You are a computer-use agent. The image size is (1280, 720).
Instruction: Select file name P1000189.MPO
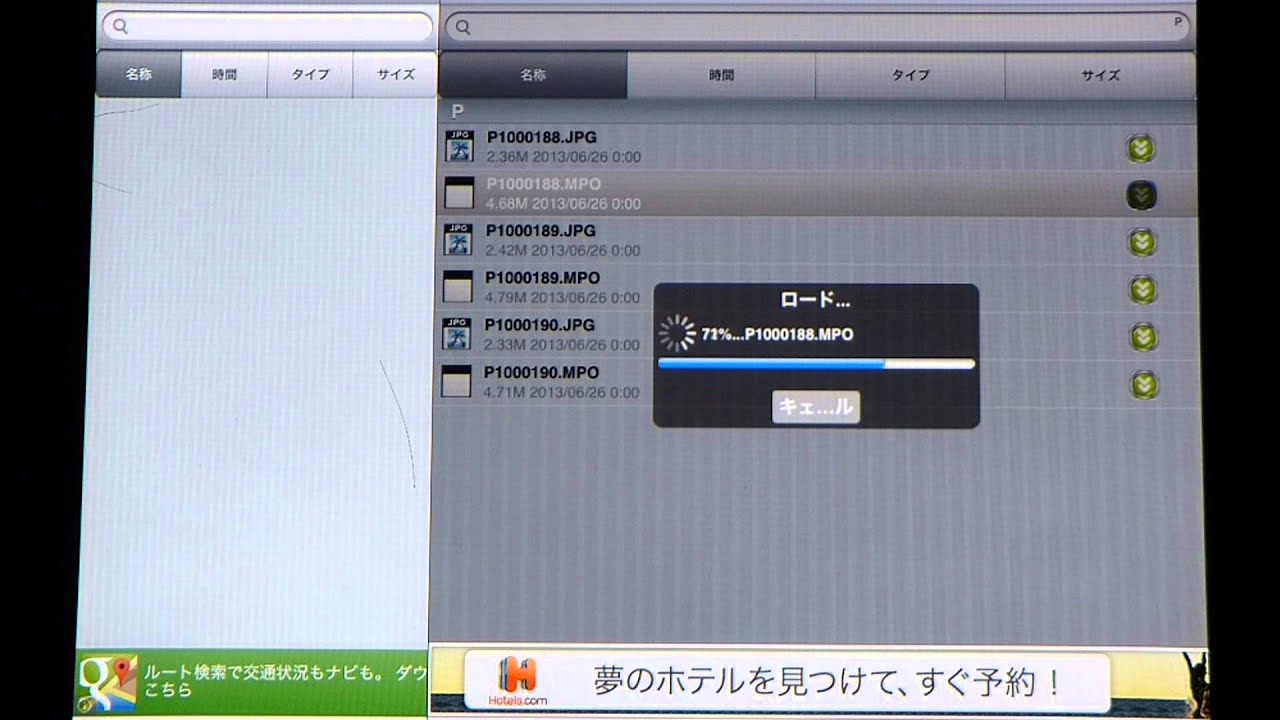coord(542,278)
